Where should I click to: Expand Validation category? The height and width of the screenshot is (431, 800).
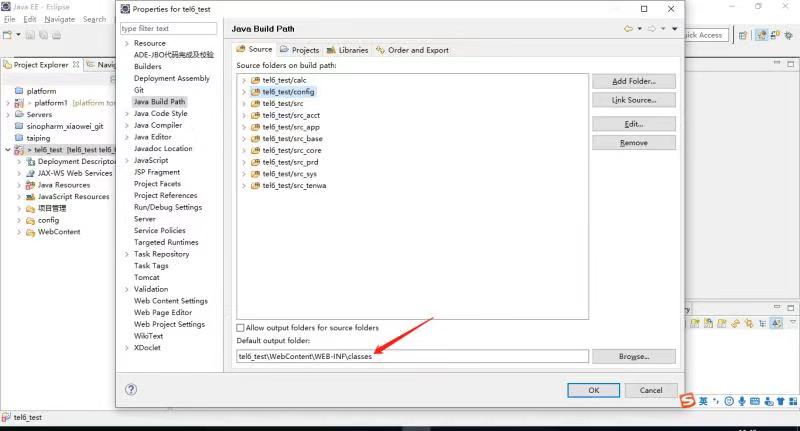coord(127,289)
